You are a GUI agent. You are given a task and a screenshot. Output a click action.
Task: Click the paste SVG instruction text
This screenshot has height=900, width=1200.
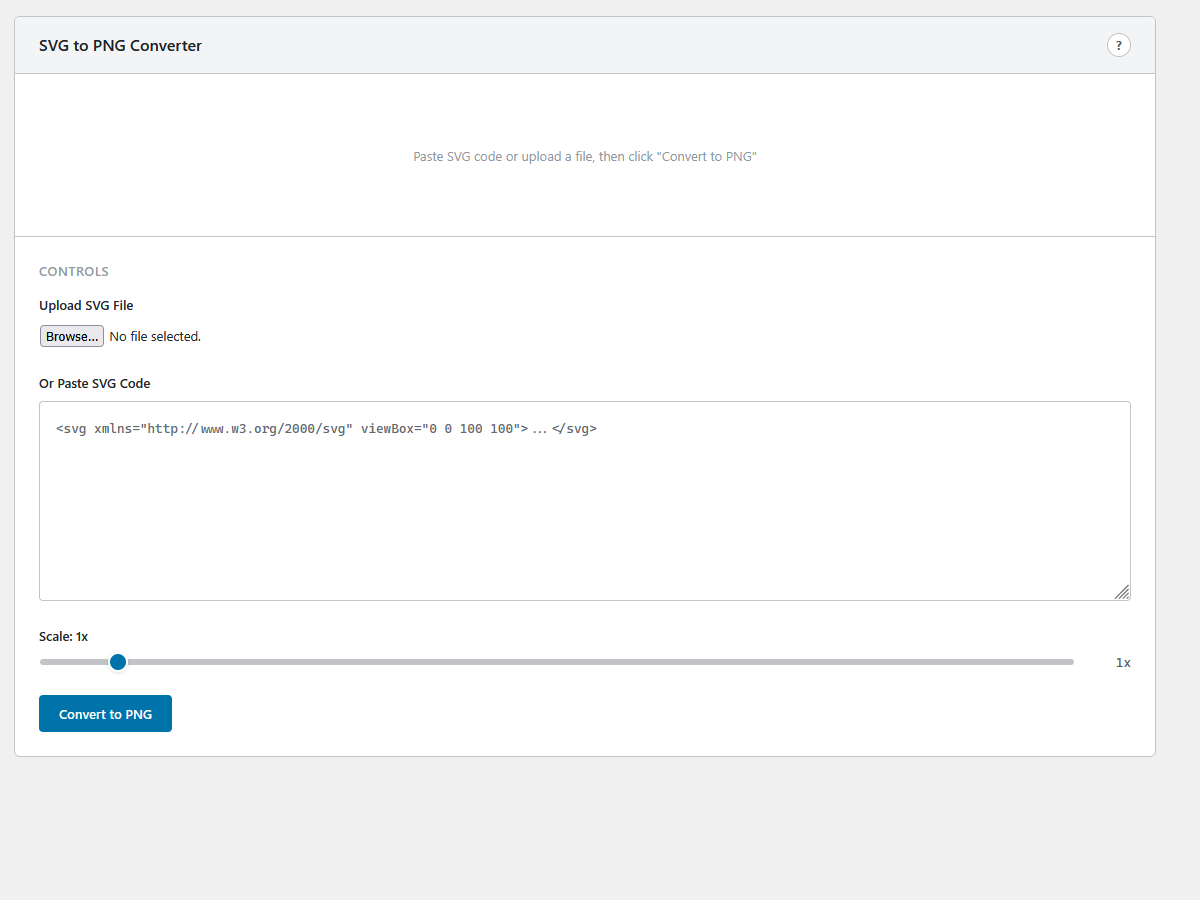[x=585, y=156]
